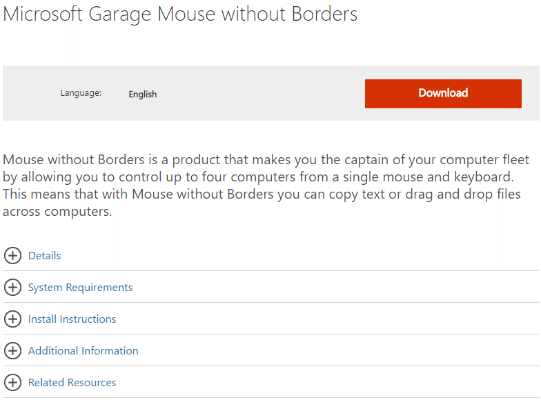541x400 pixels.
Task: Click the gray language selection bar
Action: click(x=271, y=93)
